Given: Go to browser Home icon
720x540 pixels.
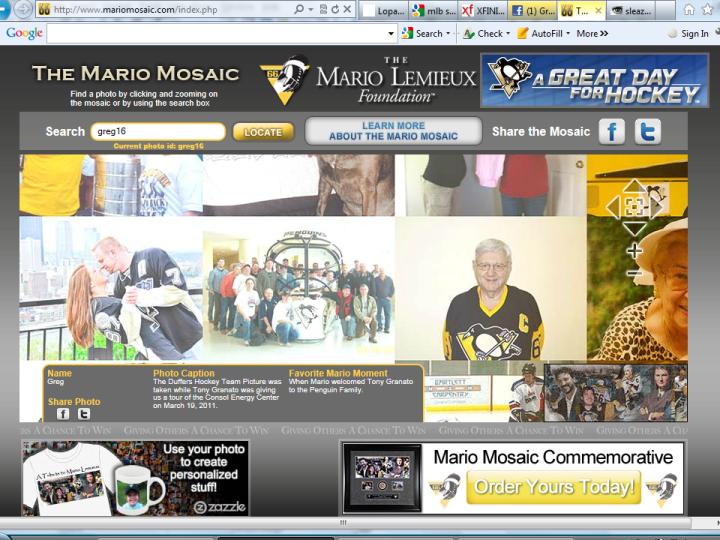Looking at the screenshot, I should [689, 10].
